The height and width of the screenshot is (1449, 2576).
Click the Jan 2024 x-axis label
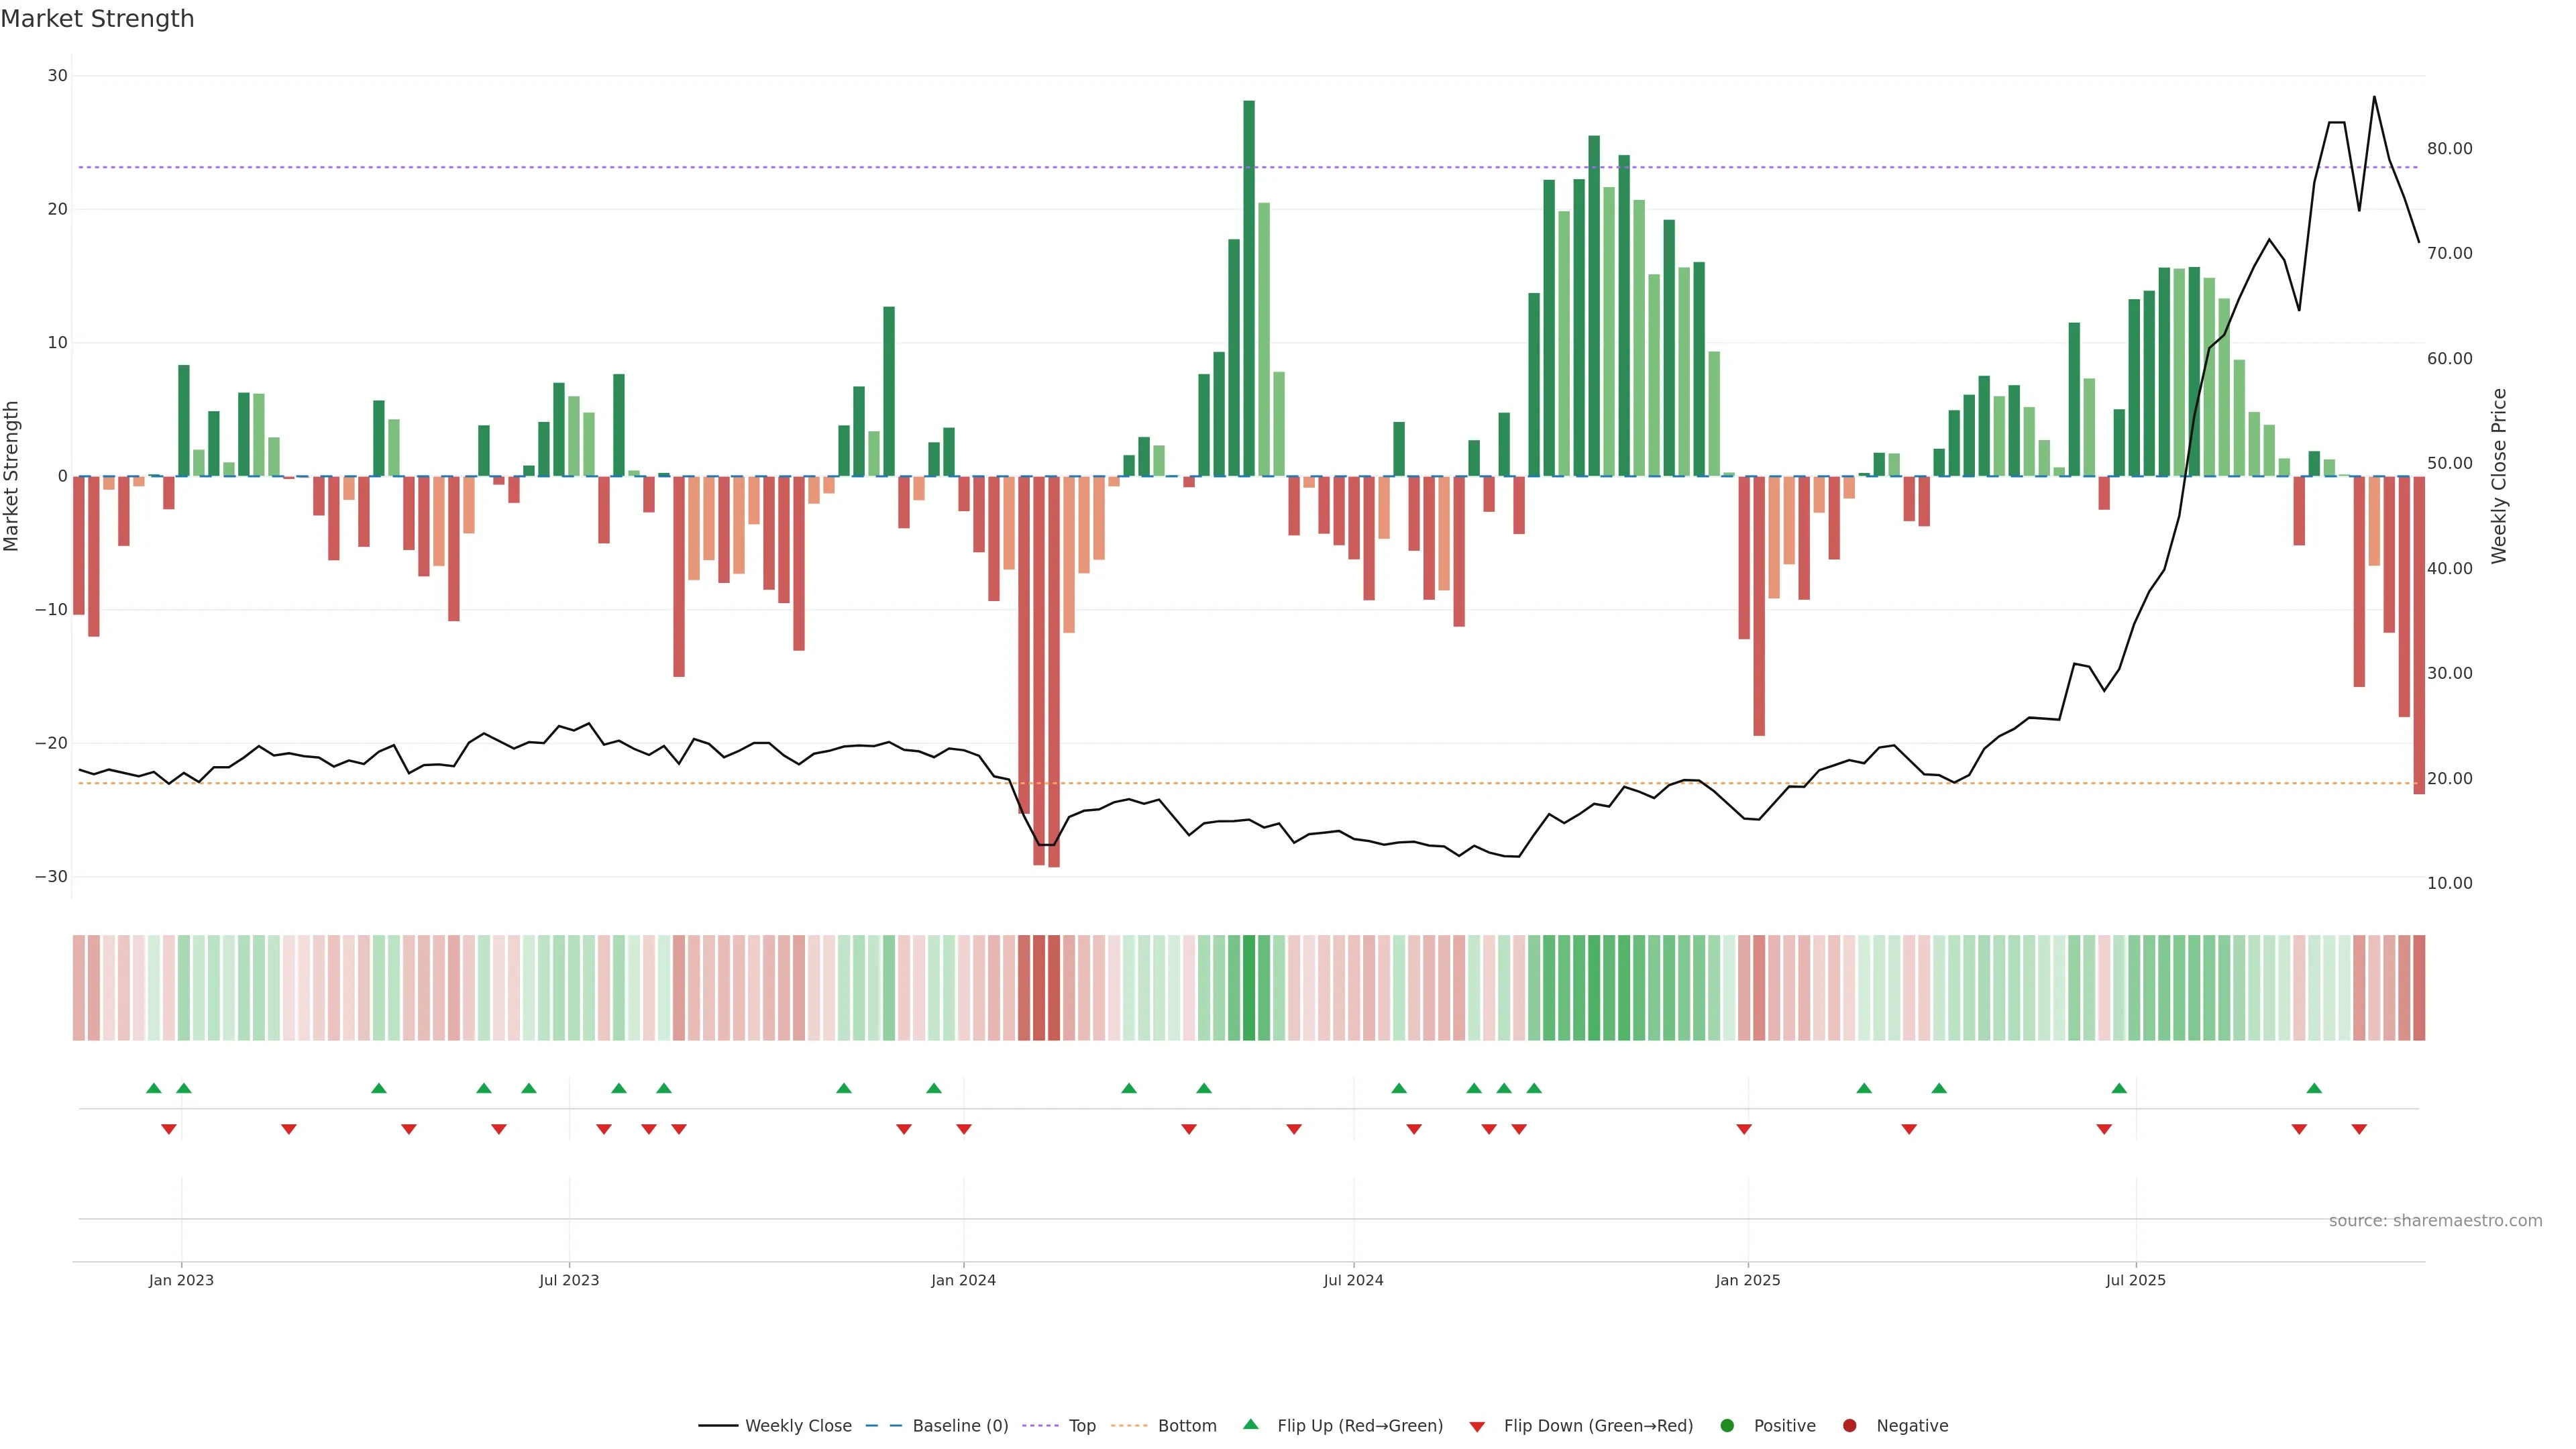[963, 1280]
